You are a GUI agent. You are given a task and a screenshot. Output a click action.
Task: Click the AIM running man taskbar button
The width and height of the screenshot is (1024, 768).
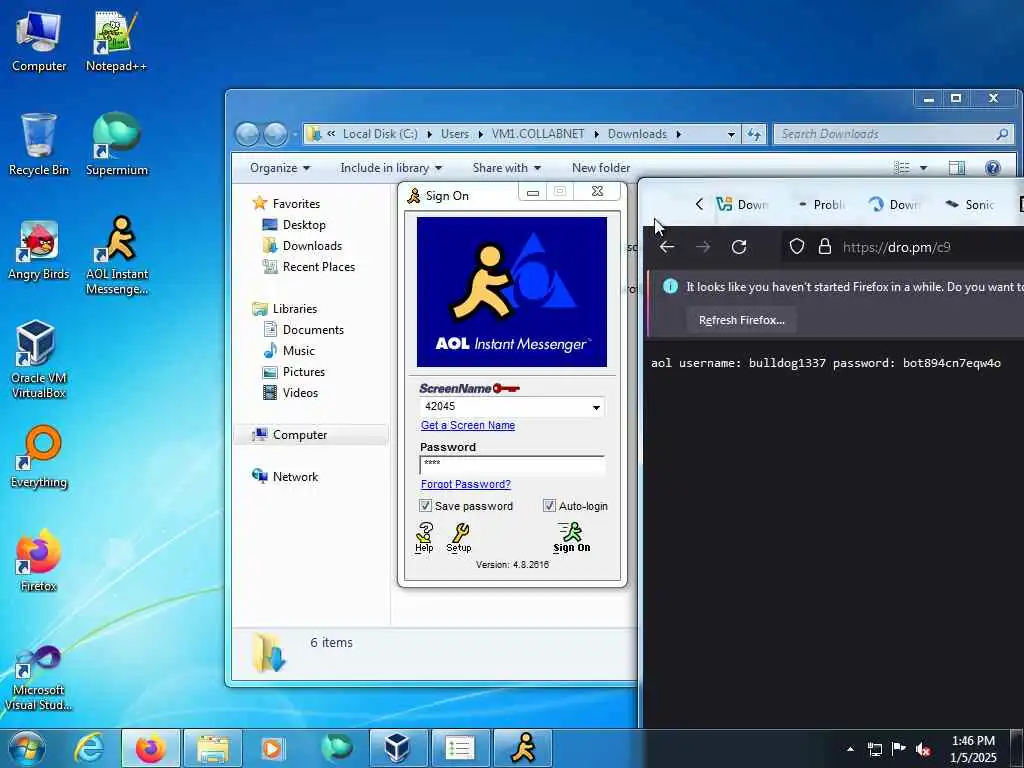click(x=523, y=748)
